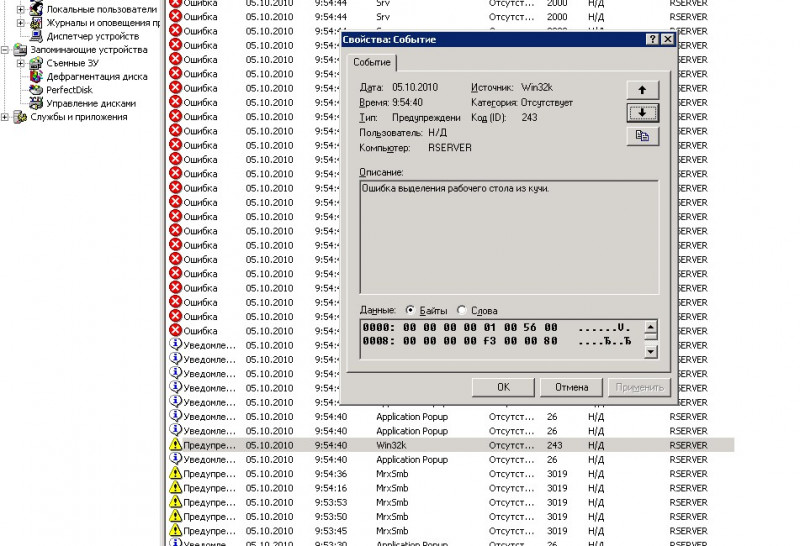Click Тип value Предупреждени in dialog
The height and width of the screenshot is (546, 800).
coord(426,117)
